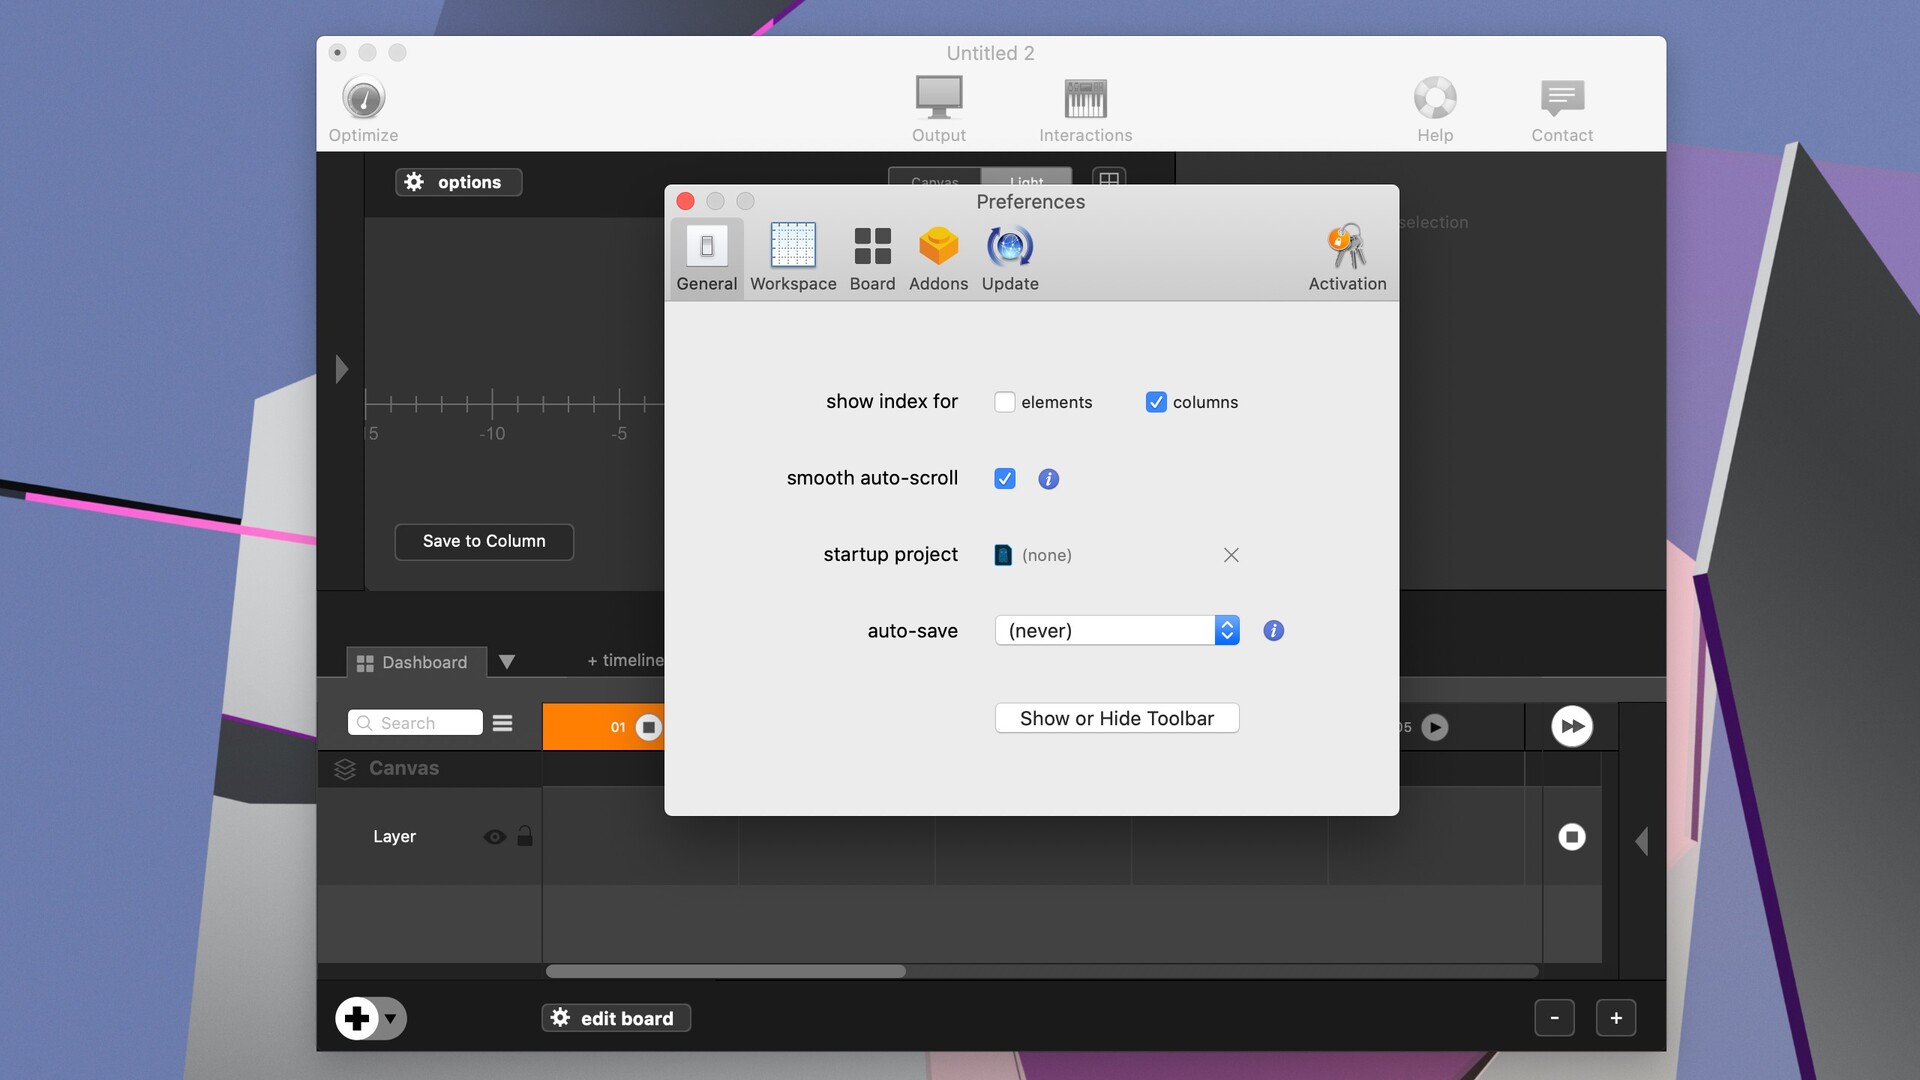
Task: Open the auto-save dropdown
Action: (x=1117, y=631)
